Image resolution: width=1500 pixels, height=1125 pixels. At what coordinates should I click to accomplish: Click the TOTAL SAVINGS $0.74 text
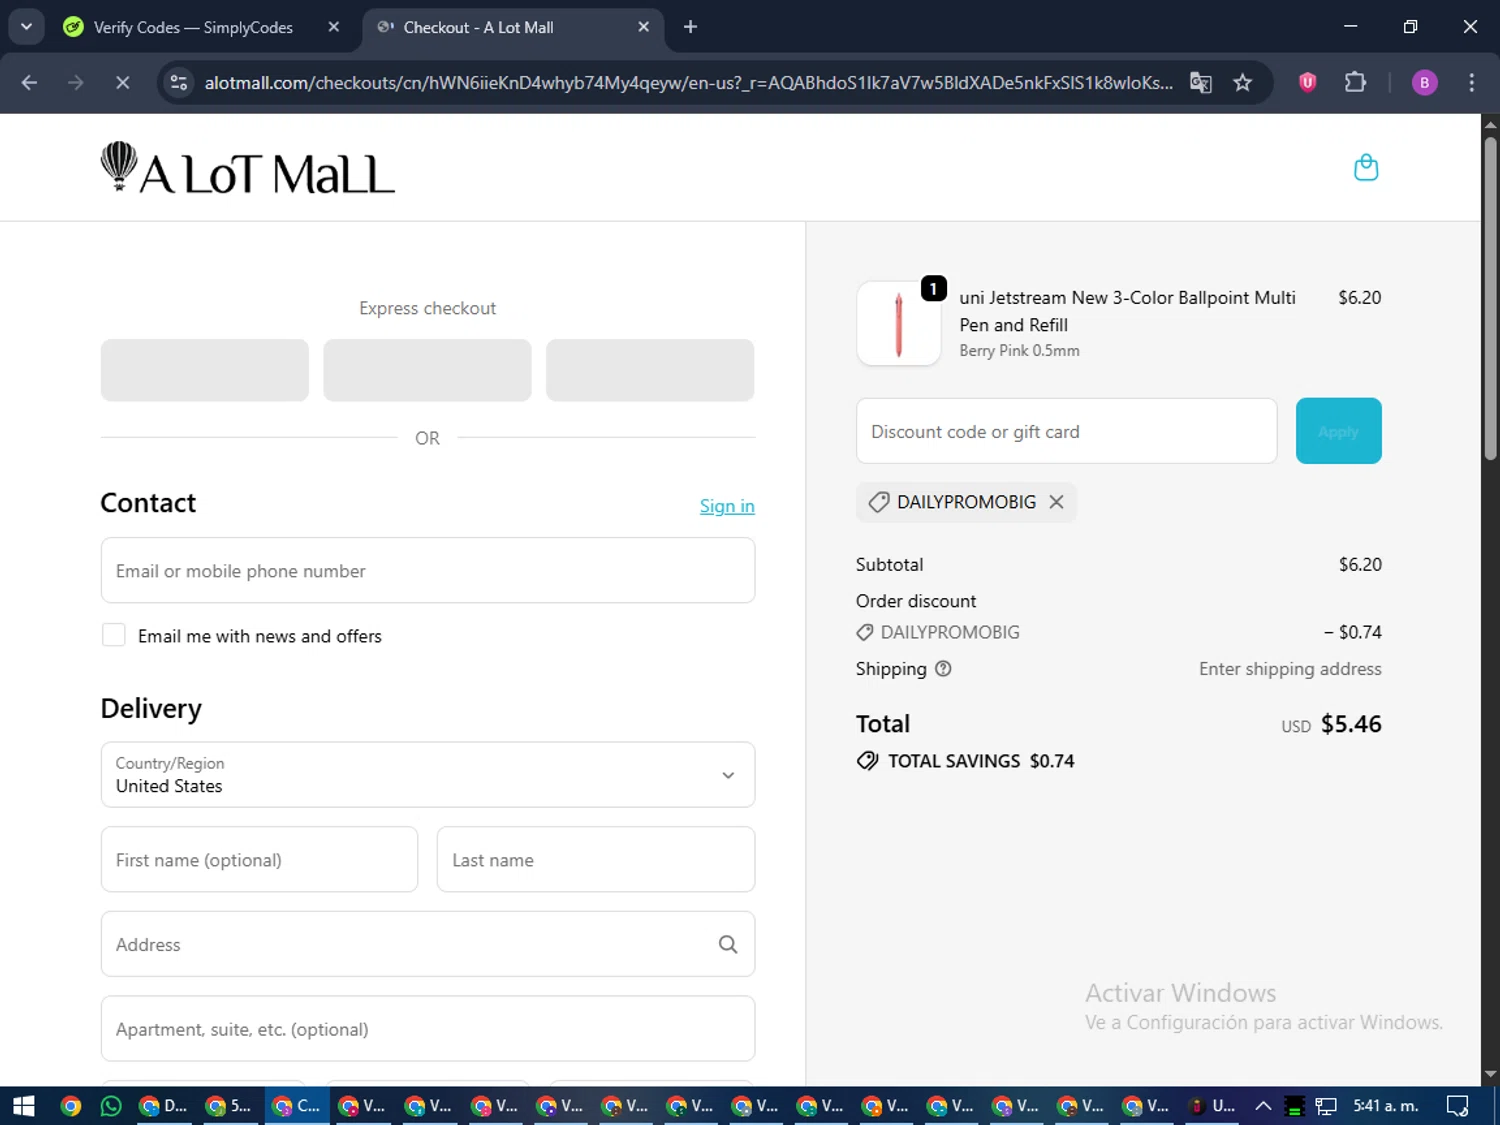[981, 761]
